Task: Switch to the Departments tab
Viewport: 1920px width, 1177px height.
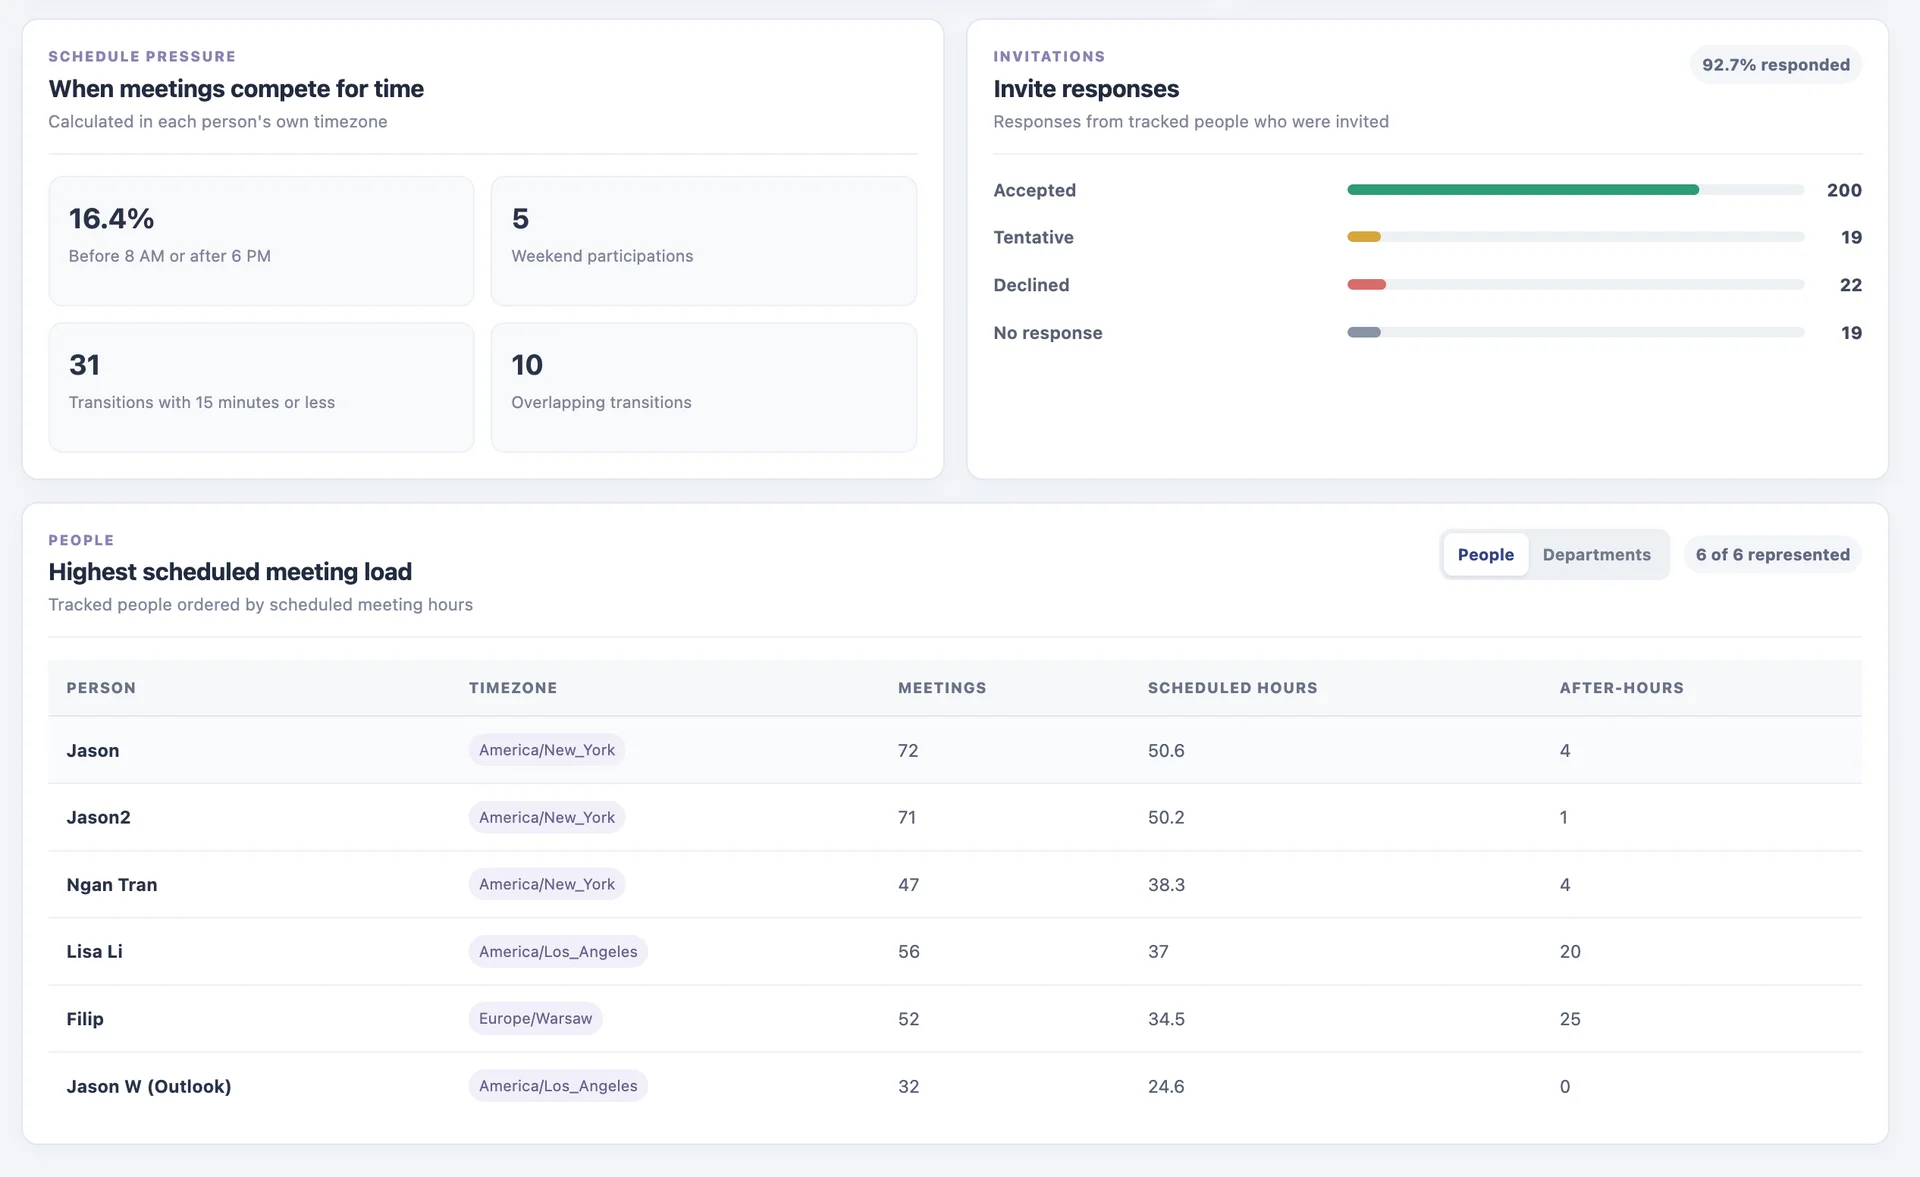Action: click(1596, 554)
